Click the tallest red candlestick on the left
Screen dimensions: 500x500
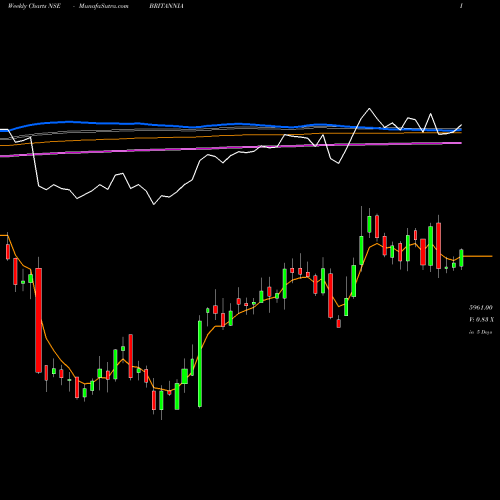tap(39, 320)
